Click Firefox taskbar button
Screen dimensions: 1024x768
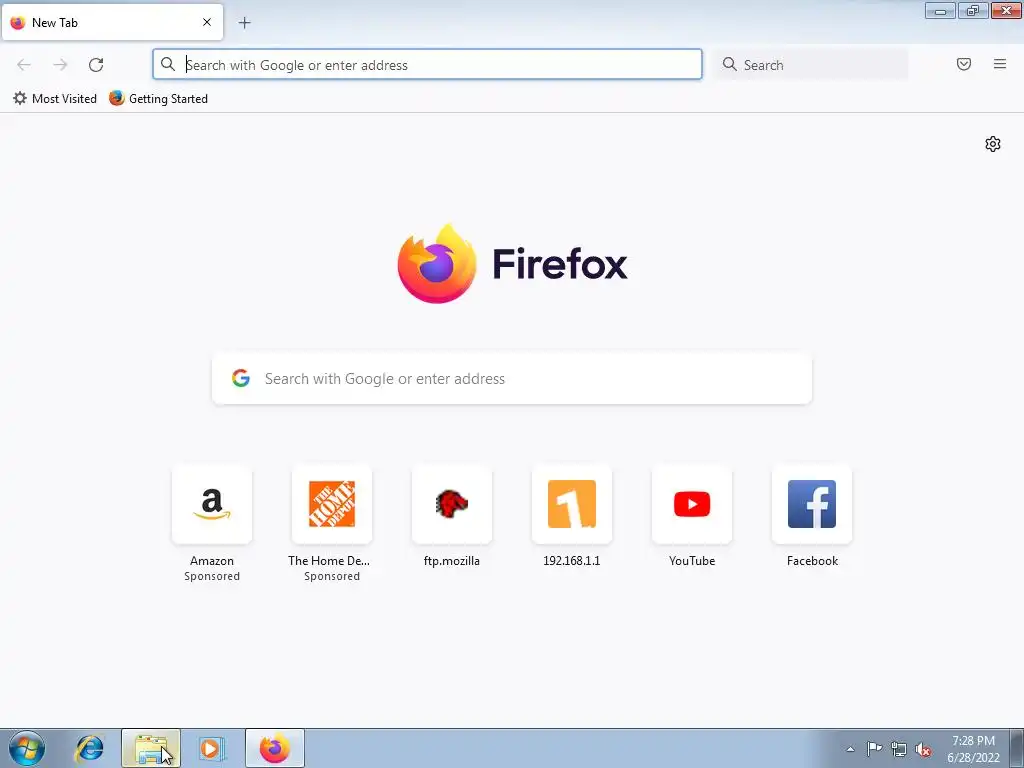pyautogui.click(x=275, y=748)
